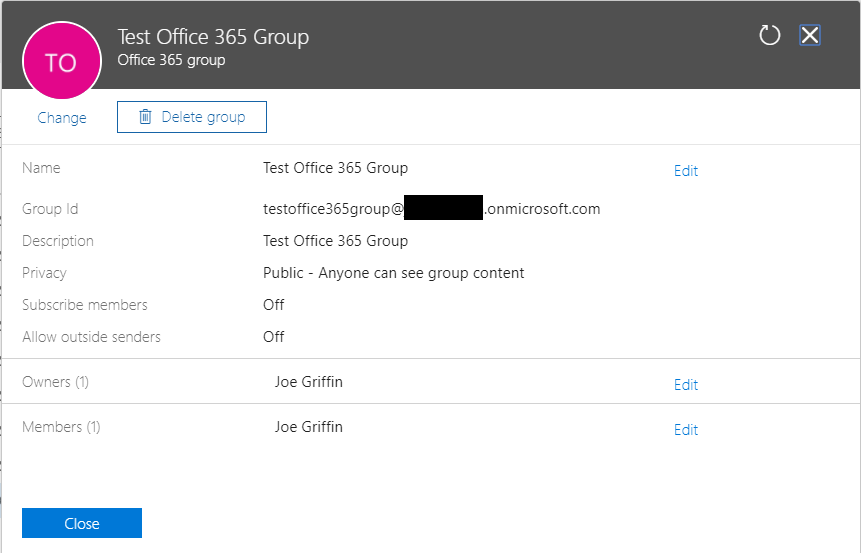The height and width of the screenshot is (553, 861).
Task: Click the Change link under the avatar
Action: [x=62, y=118]
